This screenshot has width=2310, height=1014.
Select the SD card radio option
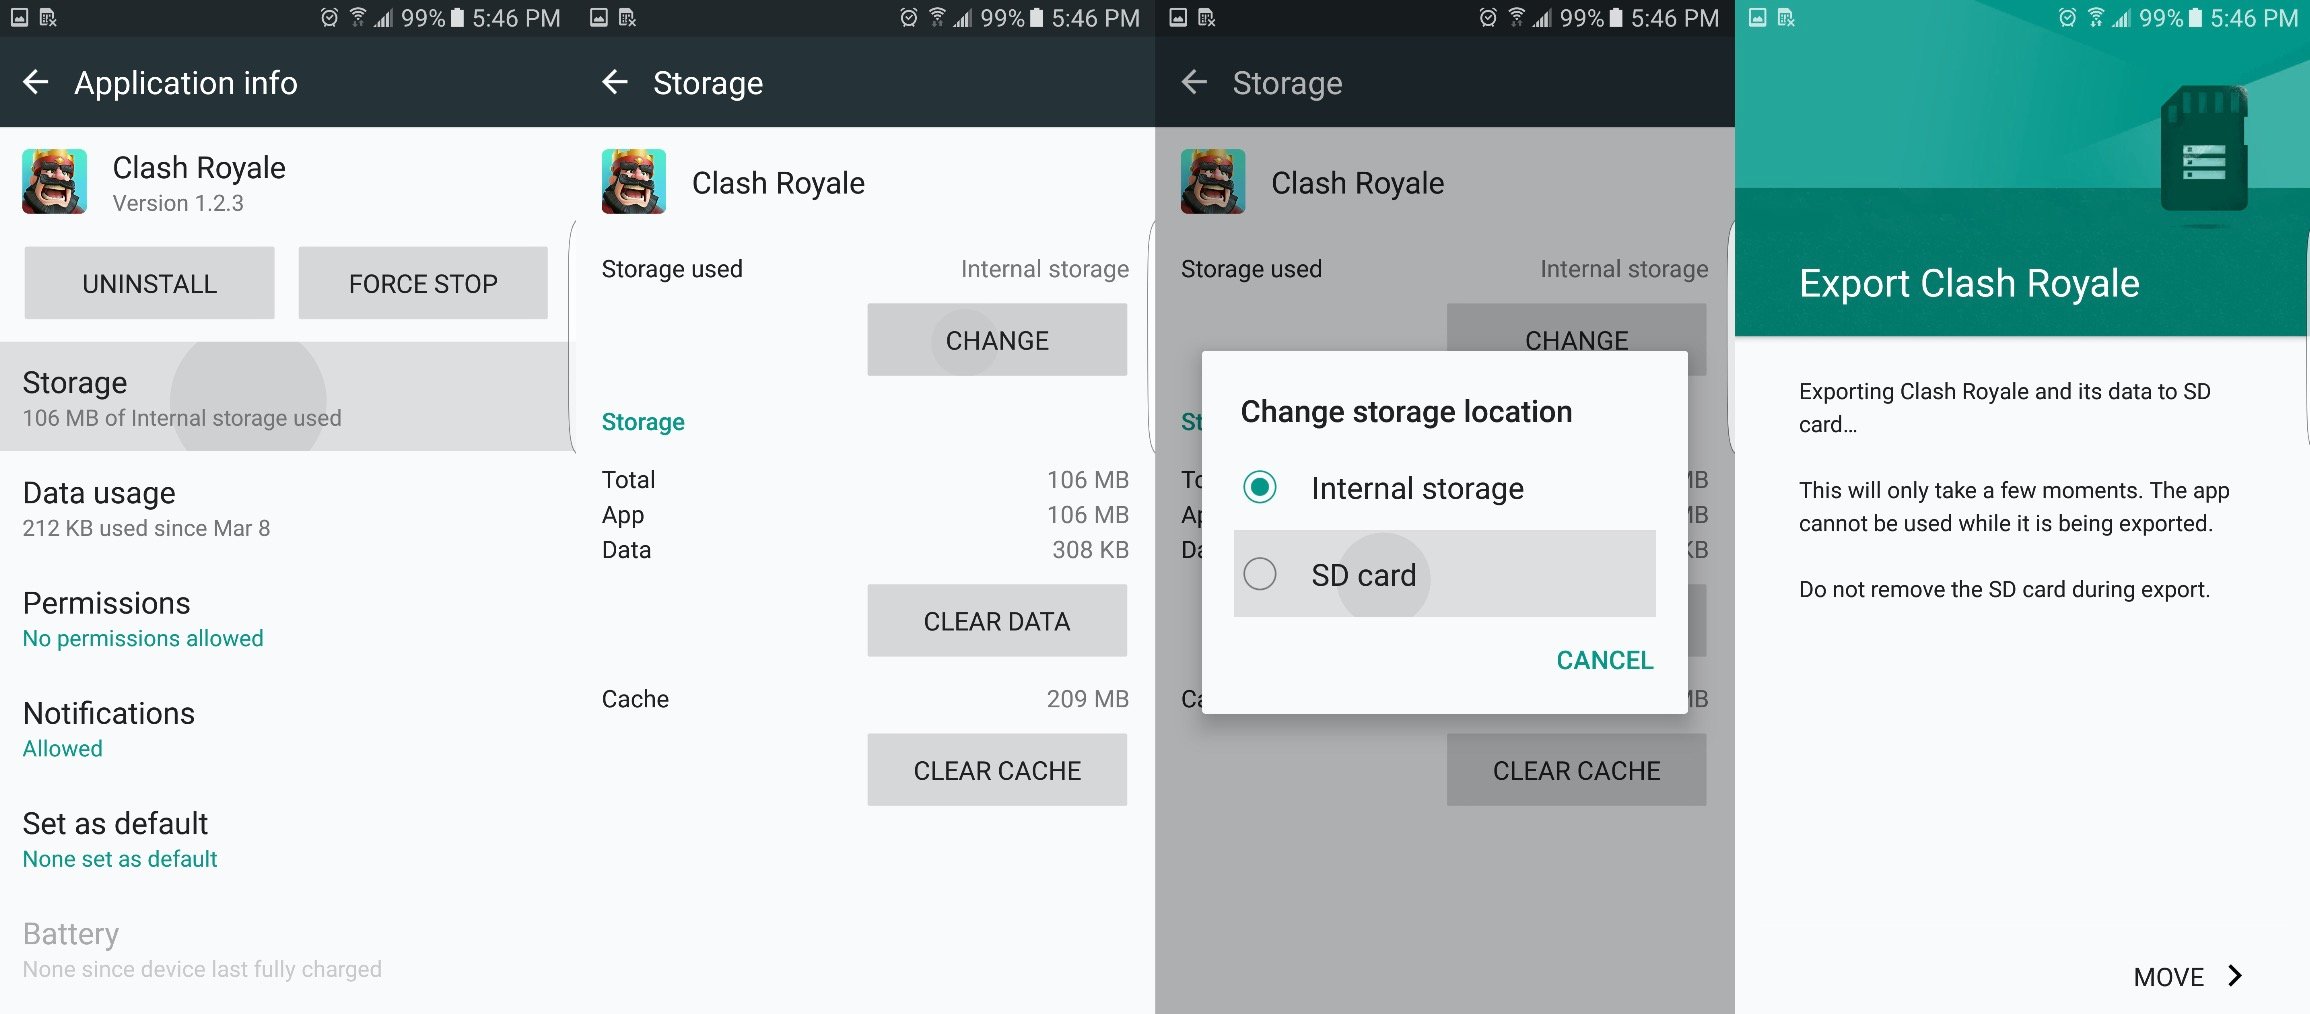click(x=1444, y=574)
